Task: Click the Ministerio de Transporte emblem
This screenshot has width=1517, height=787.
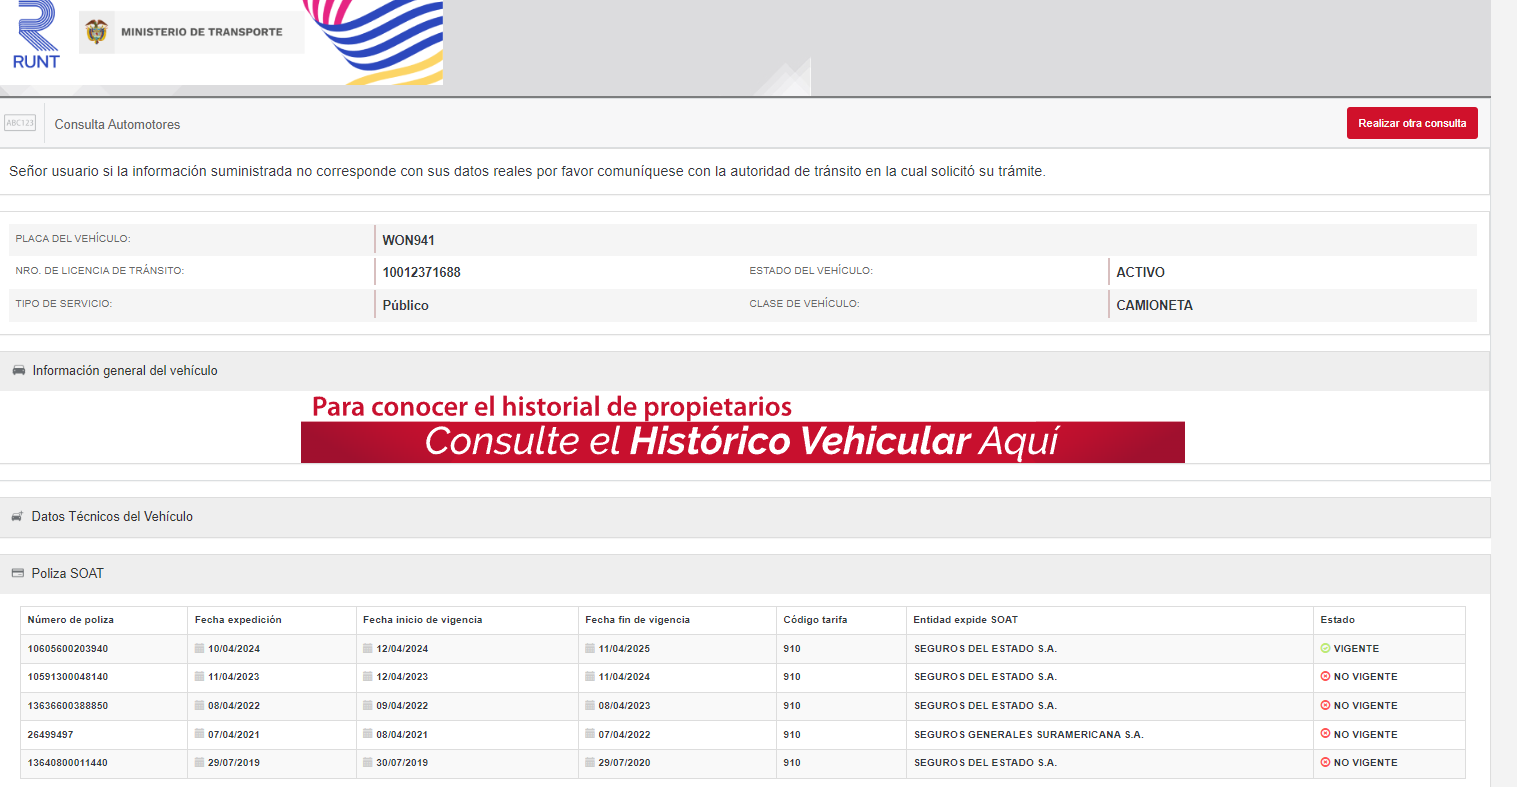Action: pos(96,32)
